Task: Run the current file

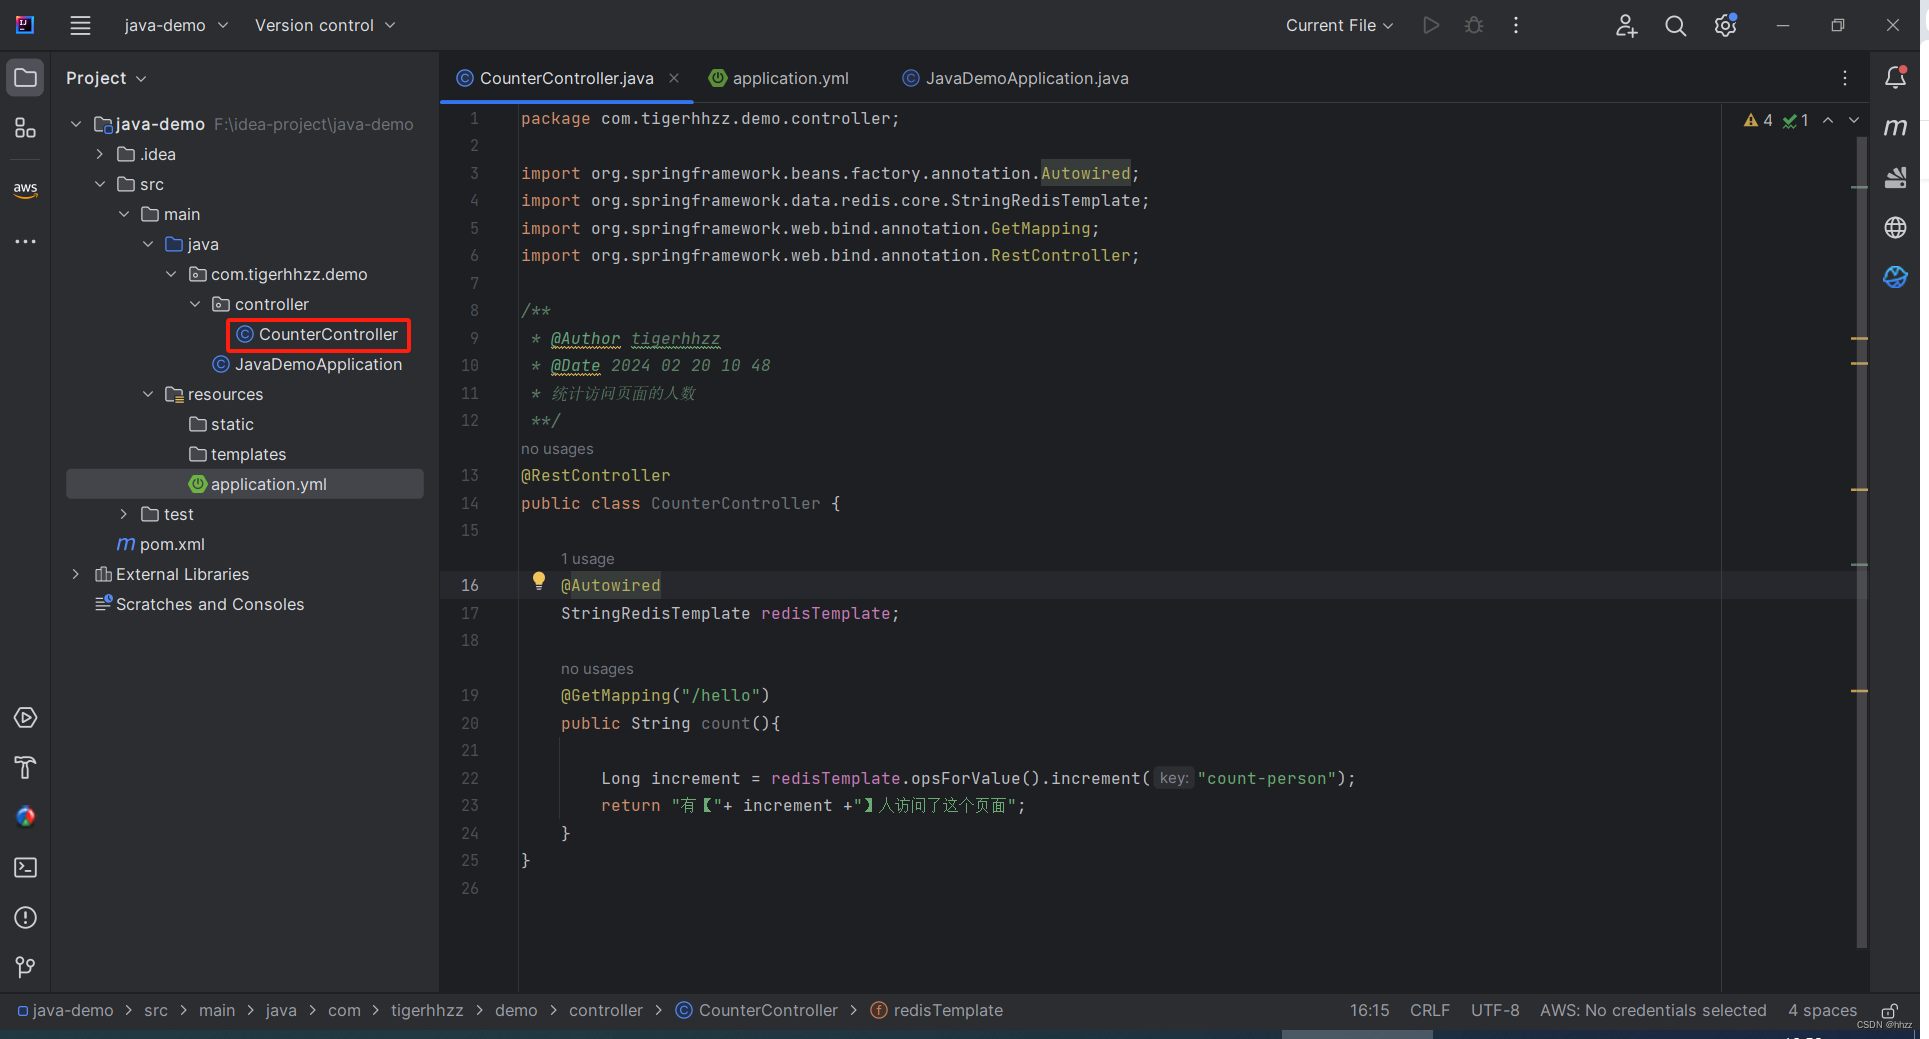Action: tap(1431, 25)
